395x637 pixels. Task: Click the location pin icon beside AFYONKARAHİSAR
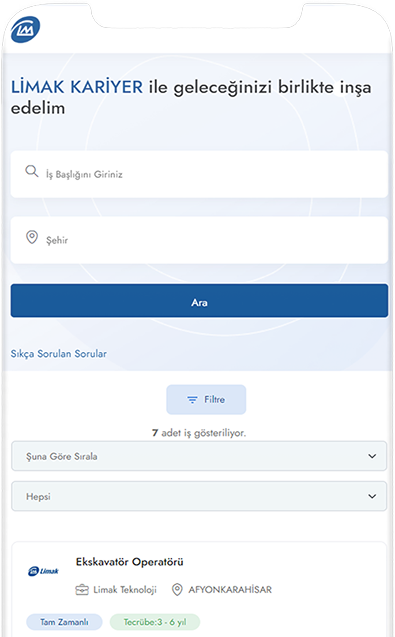pos(177,589)
